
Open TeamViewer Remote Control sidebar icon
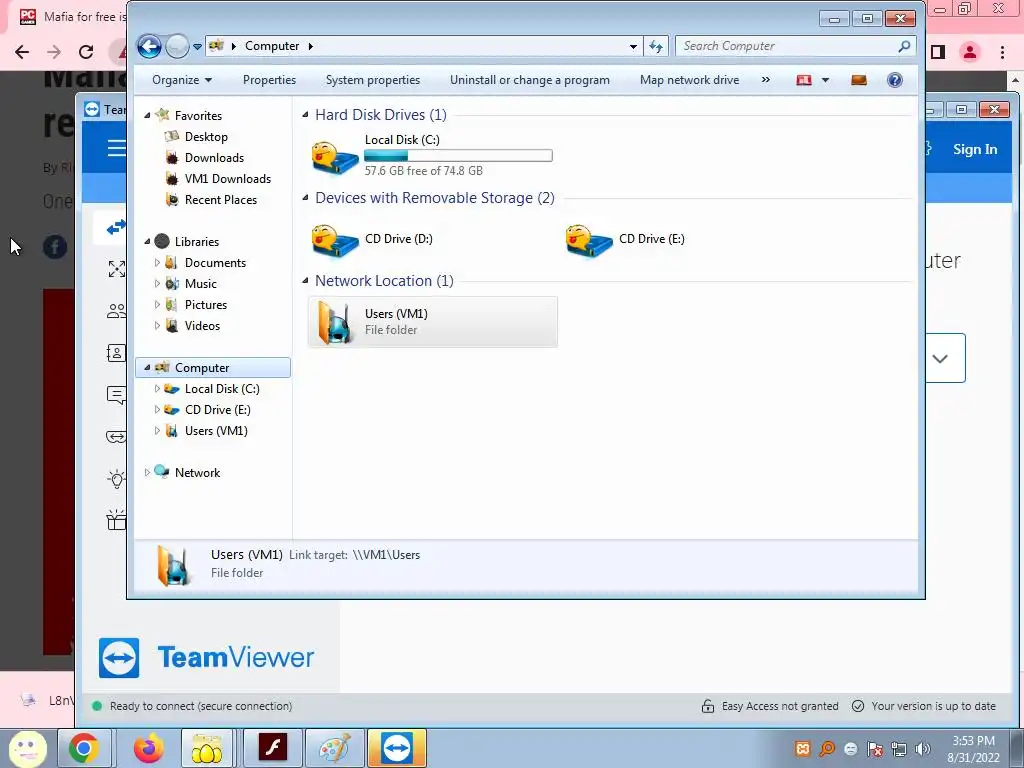coord(116,227)
